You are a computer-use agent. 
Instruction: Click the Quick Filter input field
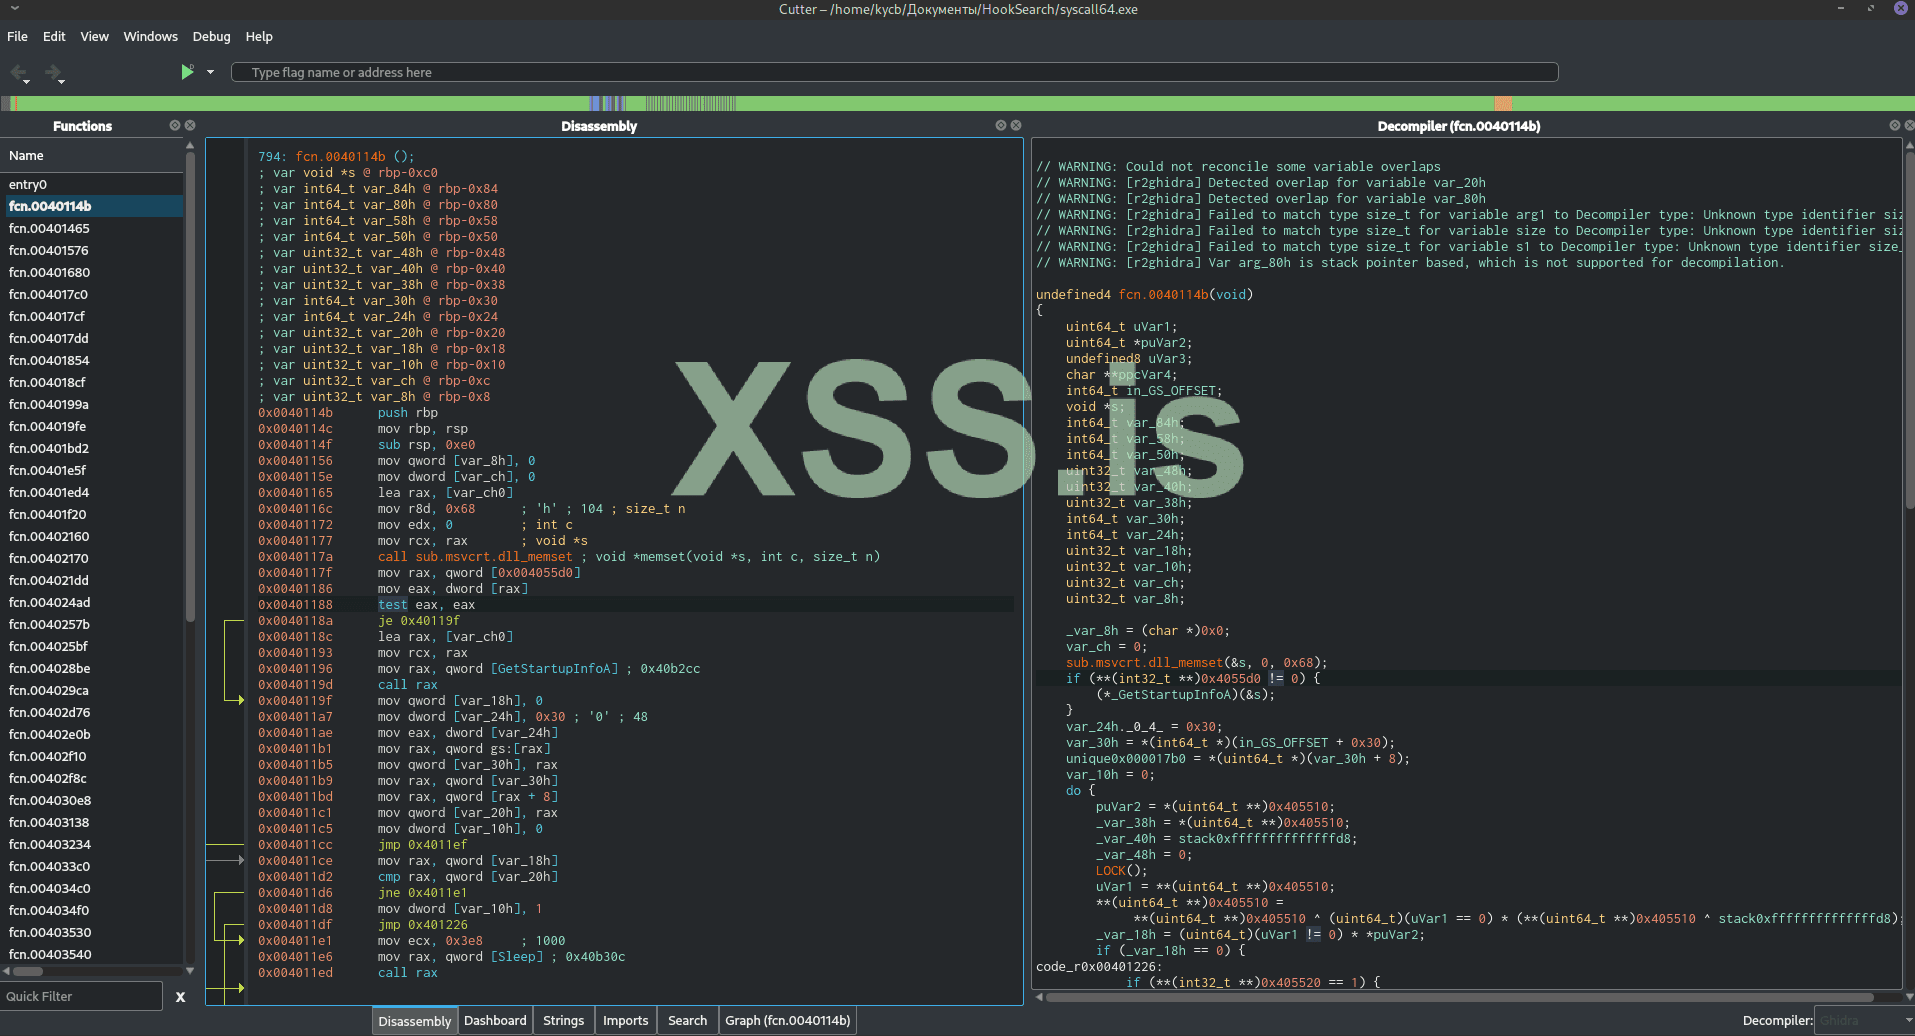point(81,997)
